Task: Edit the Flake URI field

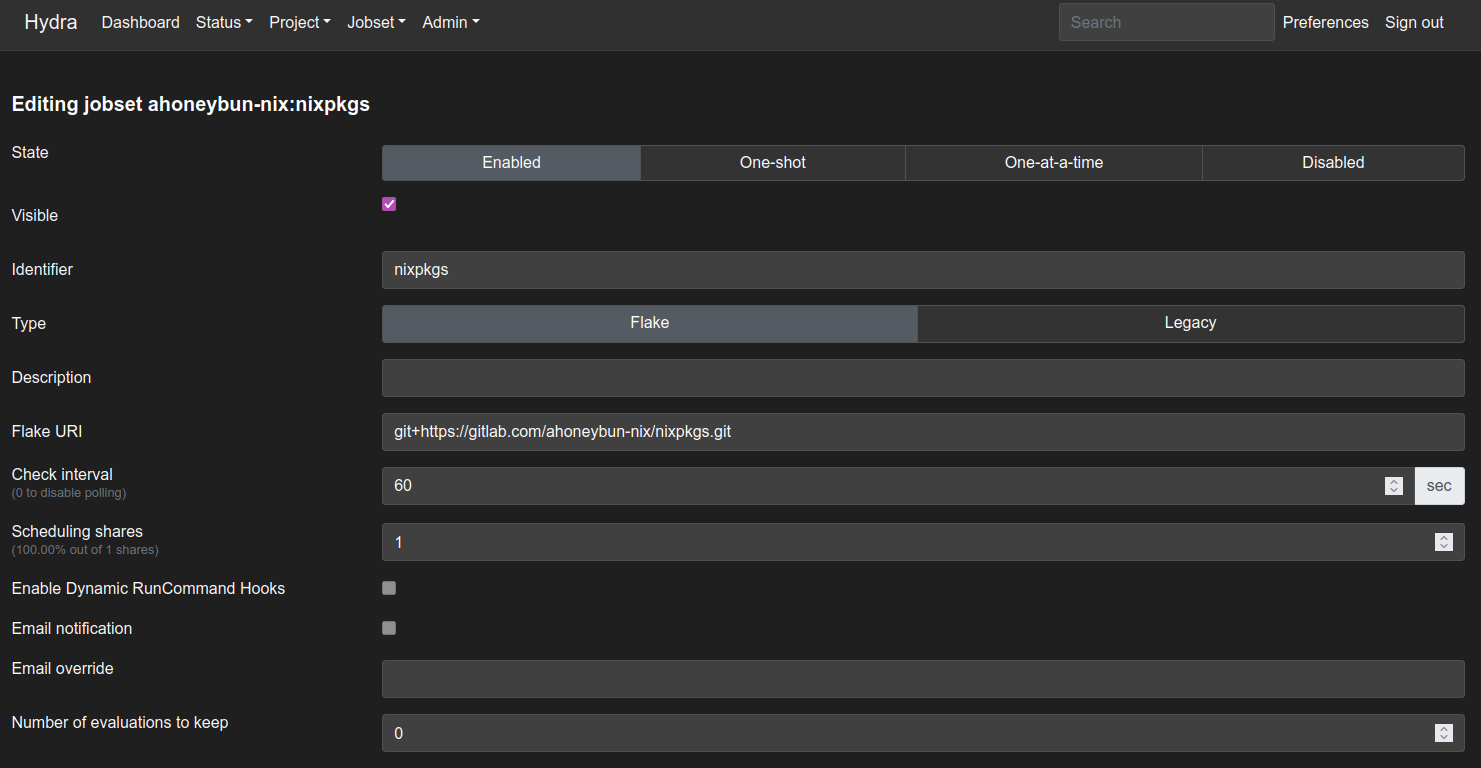Action: tap(923, 431)
